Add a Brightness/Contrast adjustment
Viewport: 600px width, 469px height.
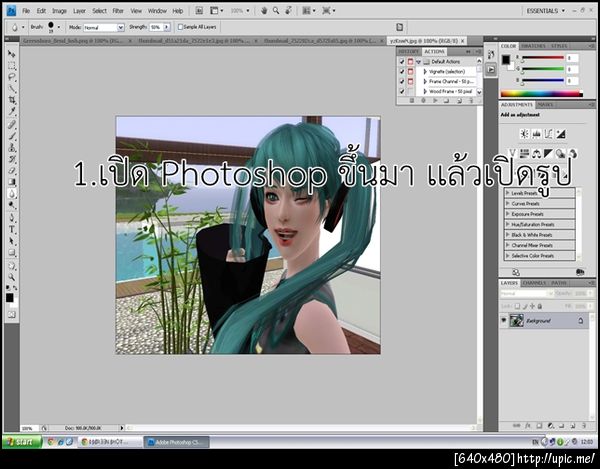(x=524, y=134)
